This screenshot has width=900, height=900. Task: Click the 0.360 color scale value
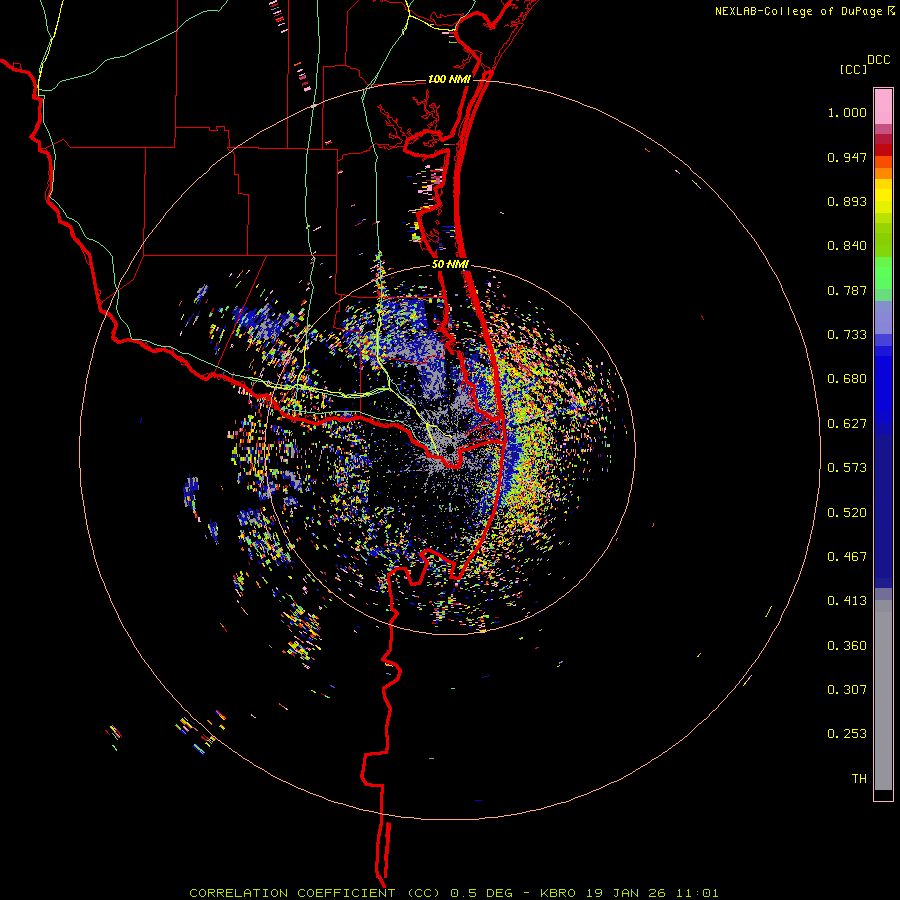pos(847,645)
